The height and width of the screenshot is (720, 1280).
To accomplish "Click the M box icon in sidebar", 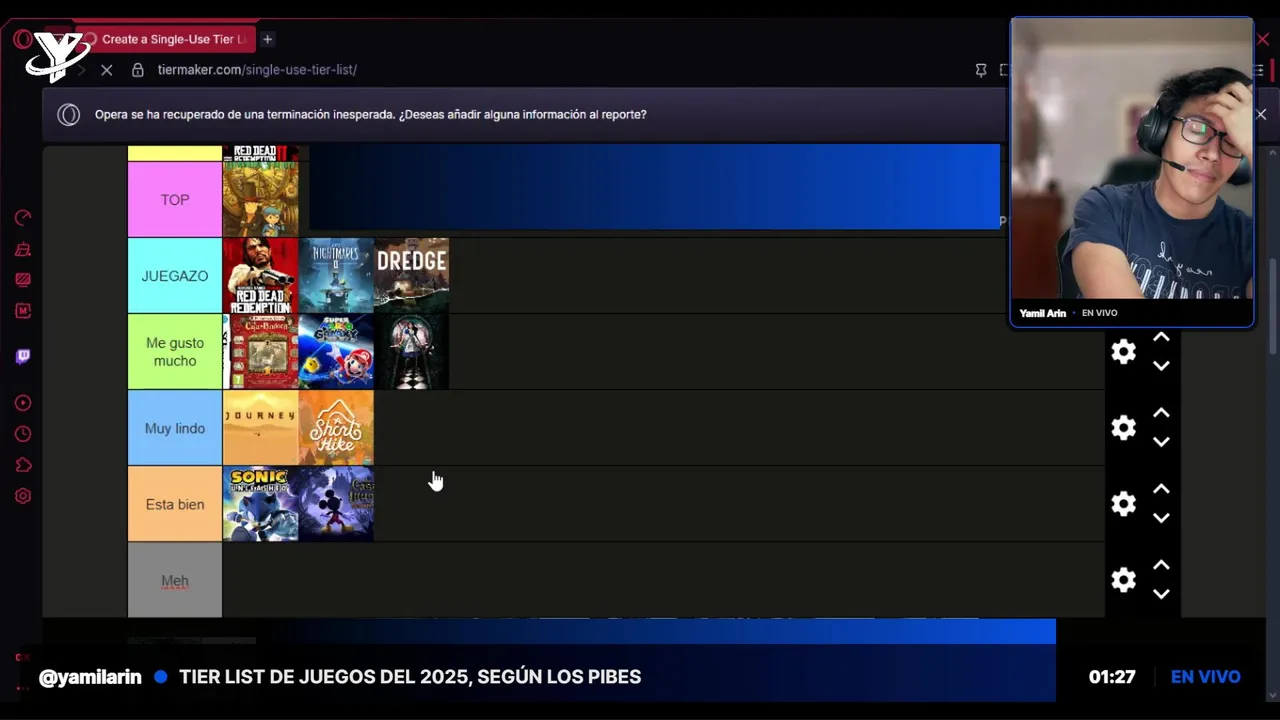I will (23, 311).
